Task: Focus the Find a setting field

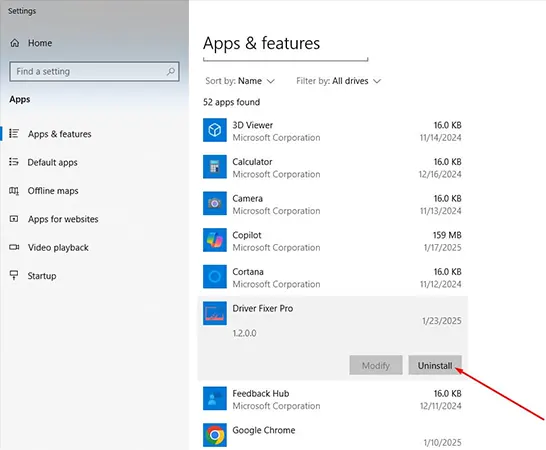Action: pos(94,72)
